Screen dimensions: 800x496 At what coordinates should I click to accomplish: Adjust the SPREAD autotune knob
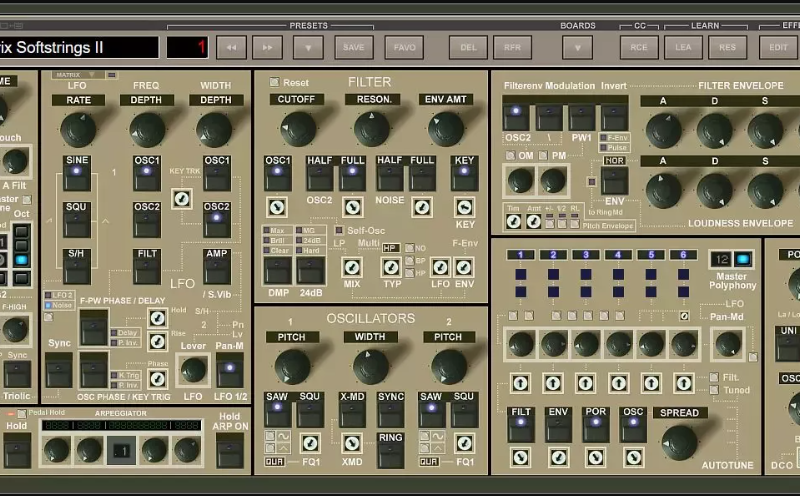680,442
